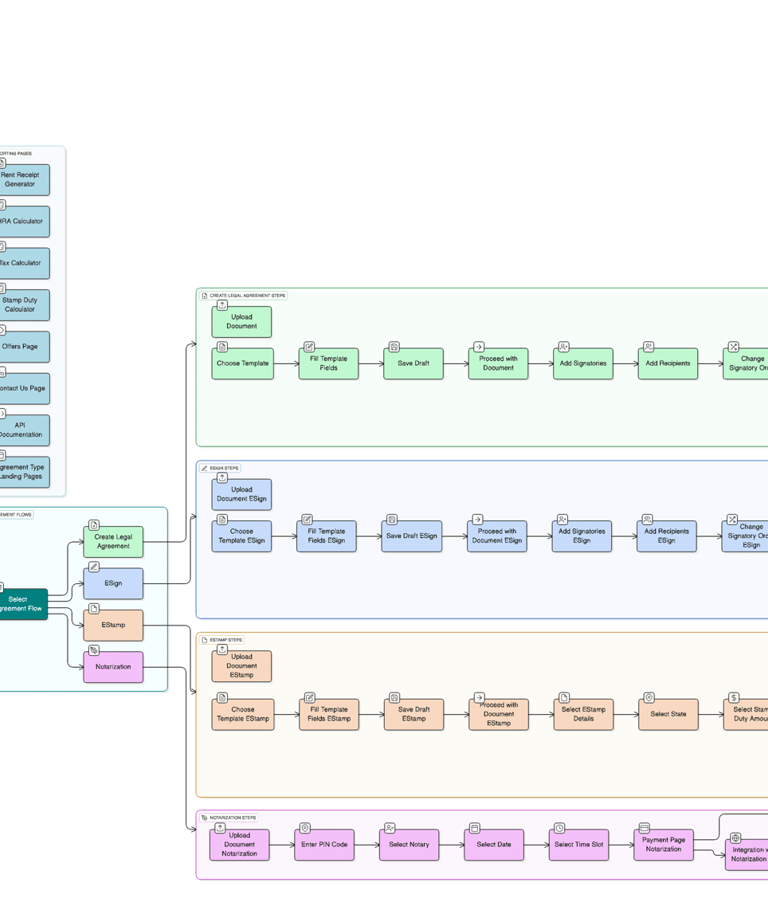Click the edit icon above green Fill Template Fields
Image resolution: width=768 pixels, height=922 pixels.
pos(309,347)
